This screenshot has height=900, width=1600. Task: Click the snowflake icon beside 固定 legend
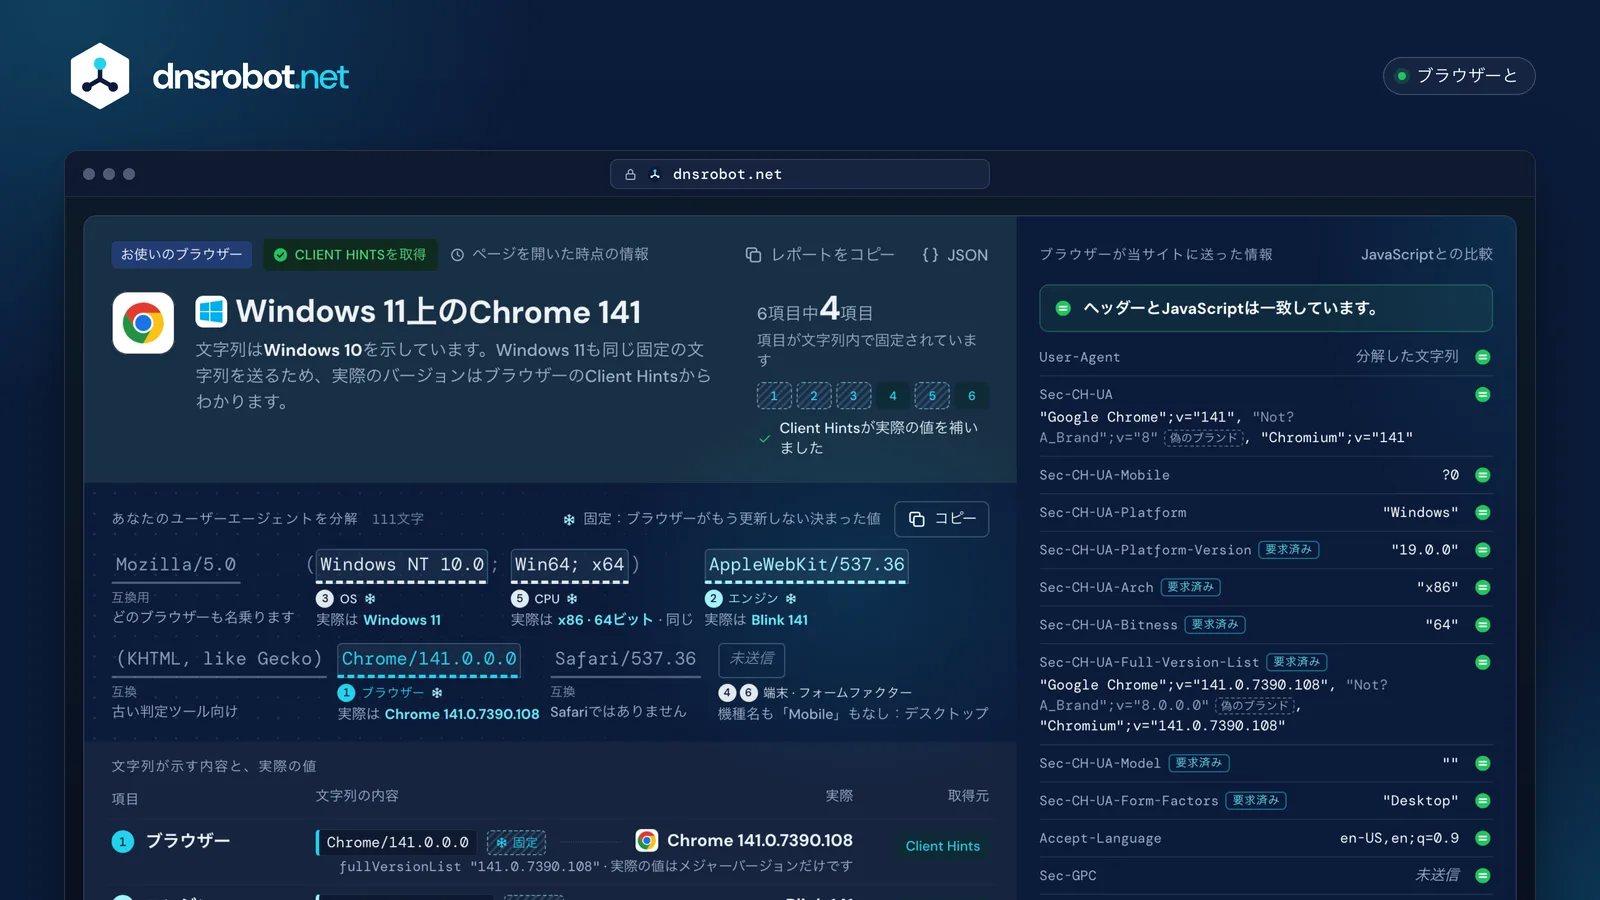pos(569,520)
